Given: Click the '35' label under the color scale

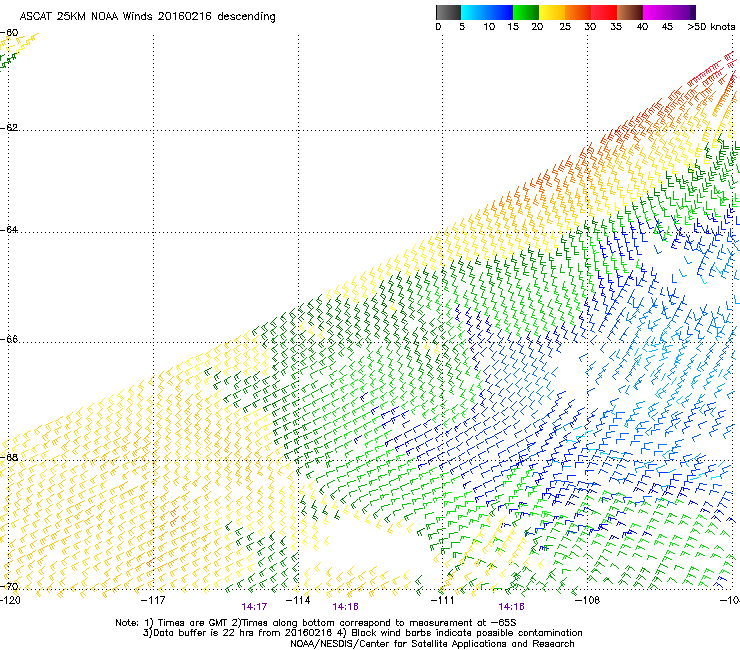Looking at the screenshot, I should tap(616, 27).
